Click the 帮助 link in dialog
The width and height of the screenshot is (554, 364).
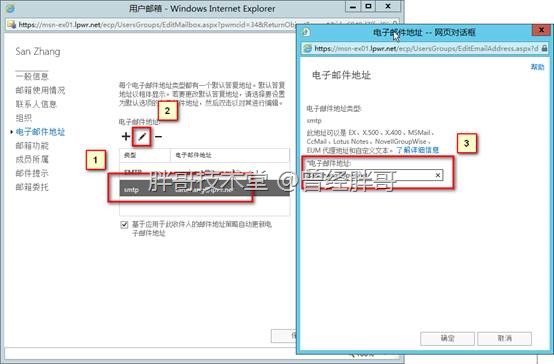[x=537, y=67]
